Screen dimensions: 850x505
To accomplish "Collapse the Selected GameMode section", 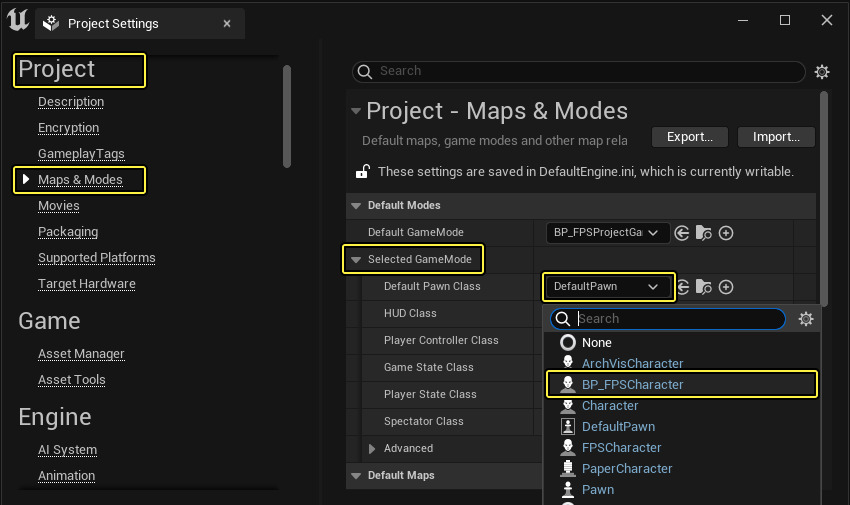I will pos(356,260).
